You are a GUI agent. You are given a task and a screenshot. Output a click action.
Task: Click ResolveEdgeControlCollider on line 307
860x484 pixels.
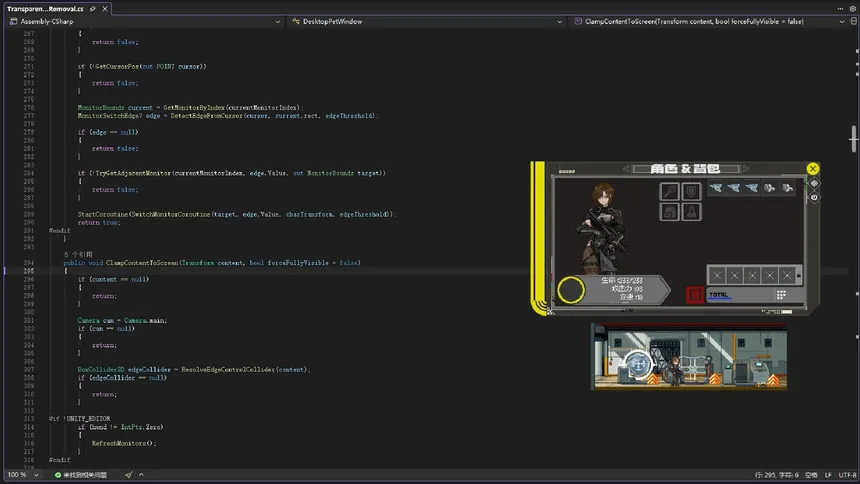click(228, 369)
